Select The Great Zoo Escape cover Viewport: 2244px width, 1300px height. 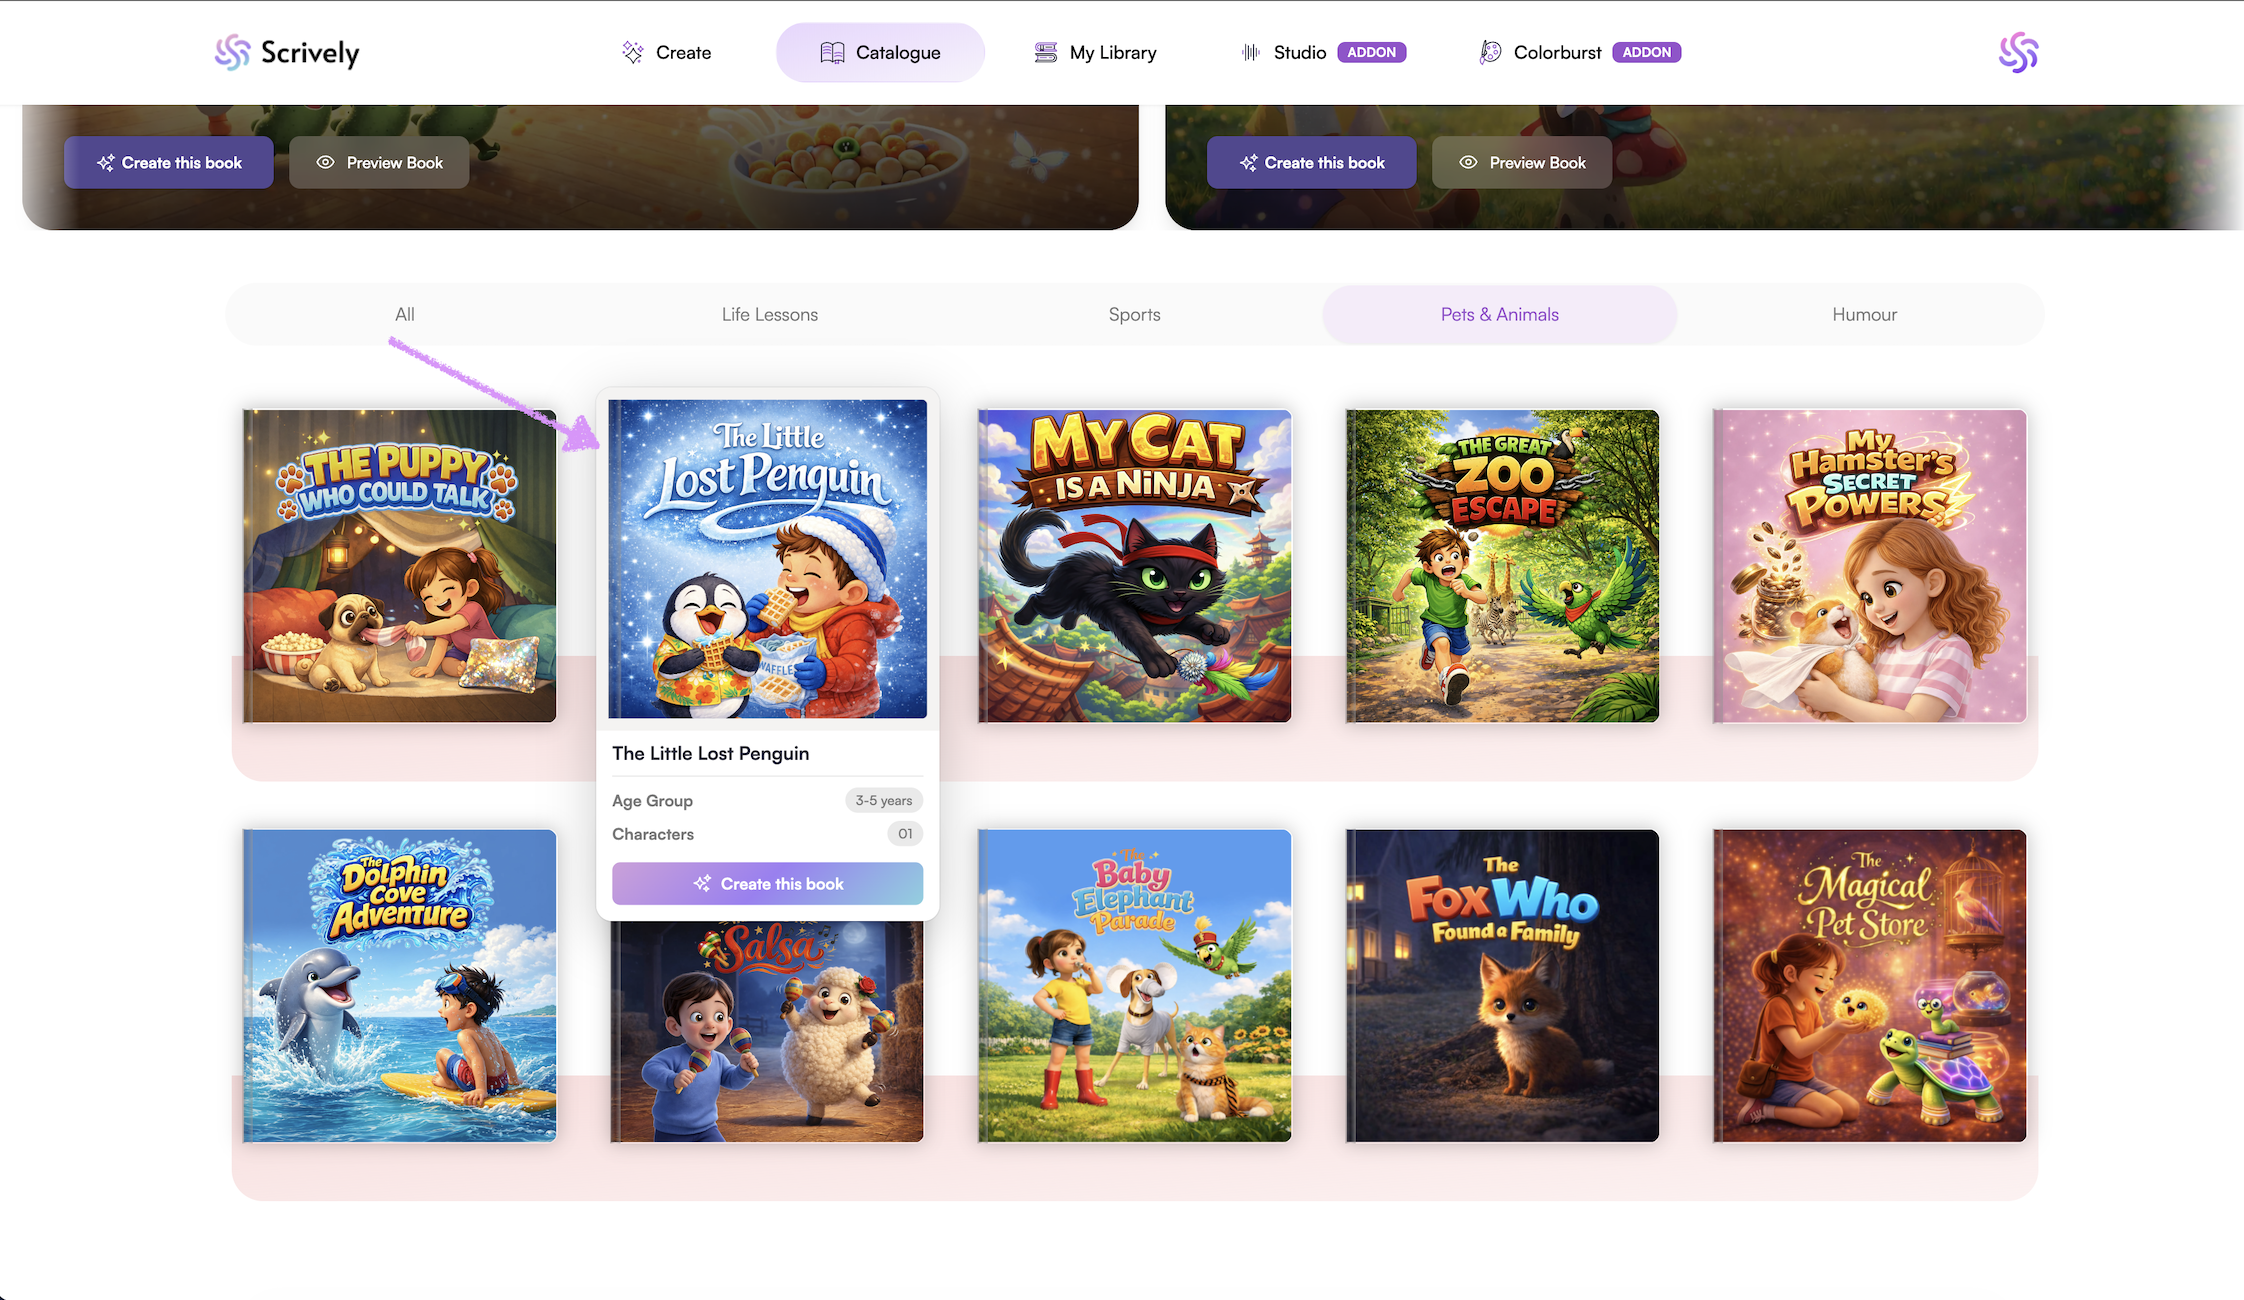1502,566
